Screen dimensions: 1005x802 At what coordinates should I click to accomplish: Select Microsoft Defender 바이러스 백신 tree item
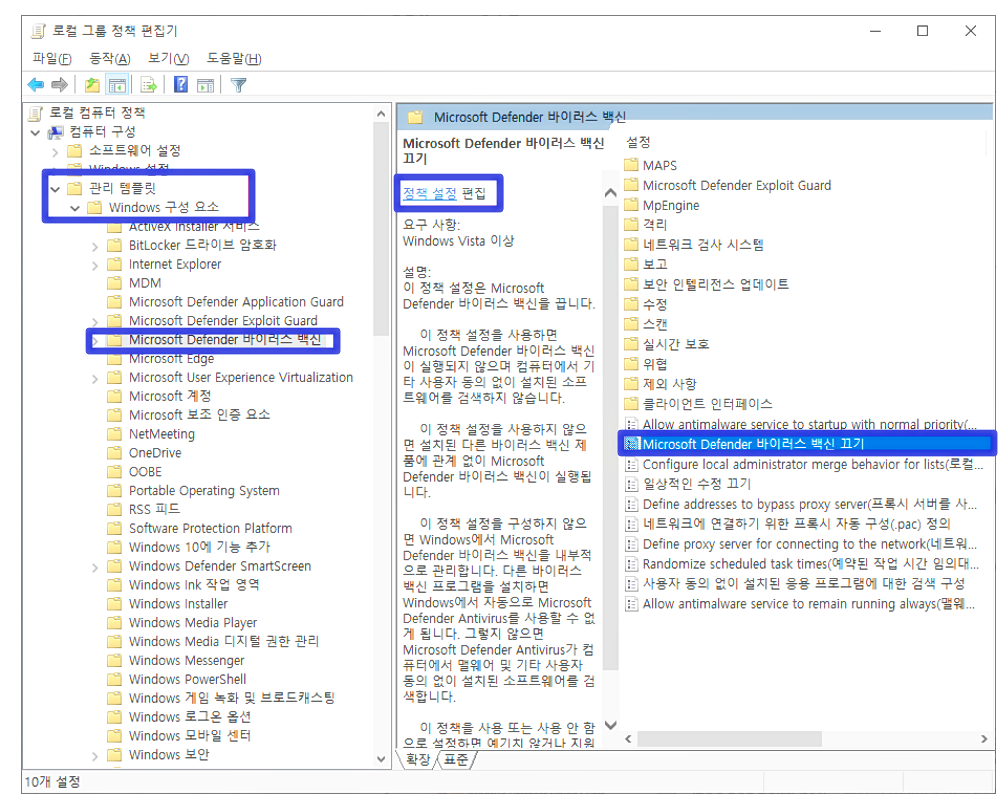(x=224, y=339)
